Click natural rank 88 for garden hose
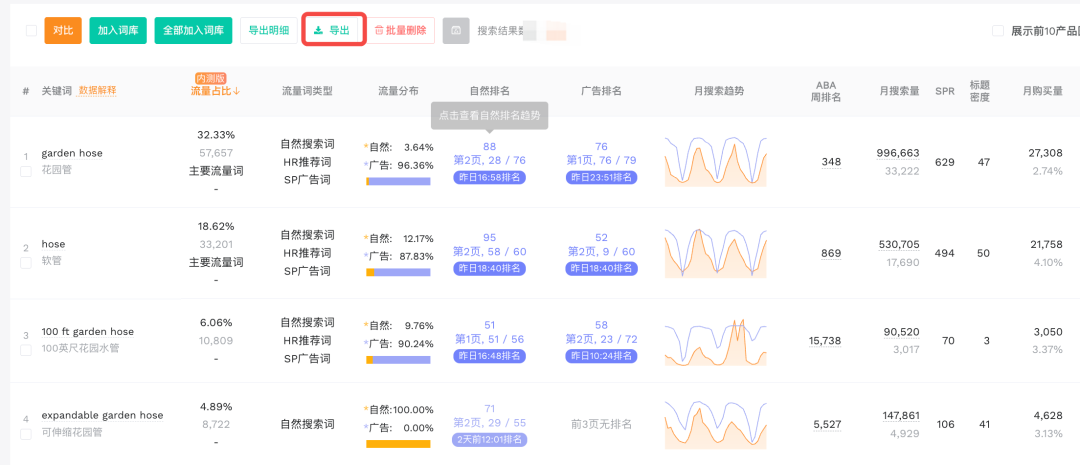 [490, 146]
